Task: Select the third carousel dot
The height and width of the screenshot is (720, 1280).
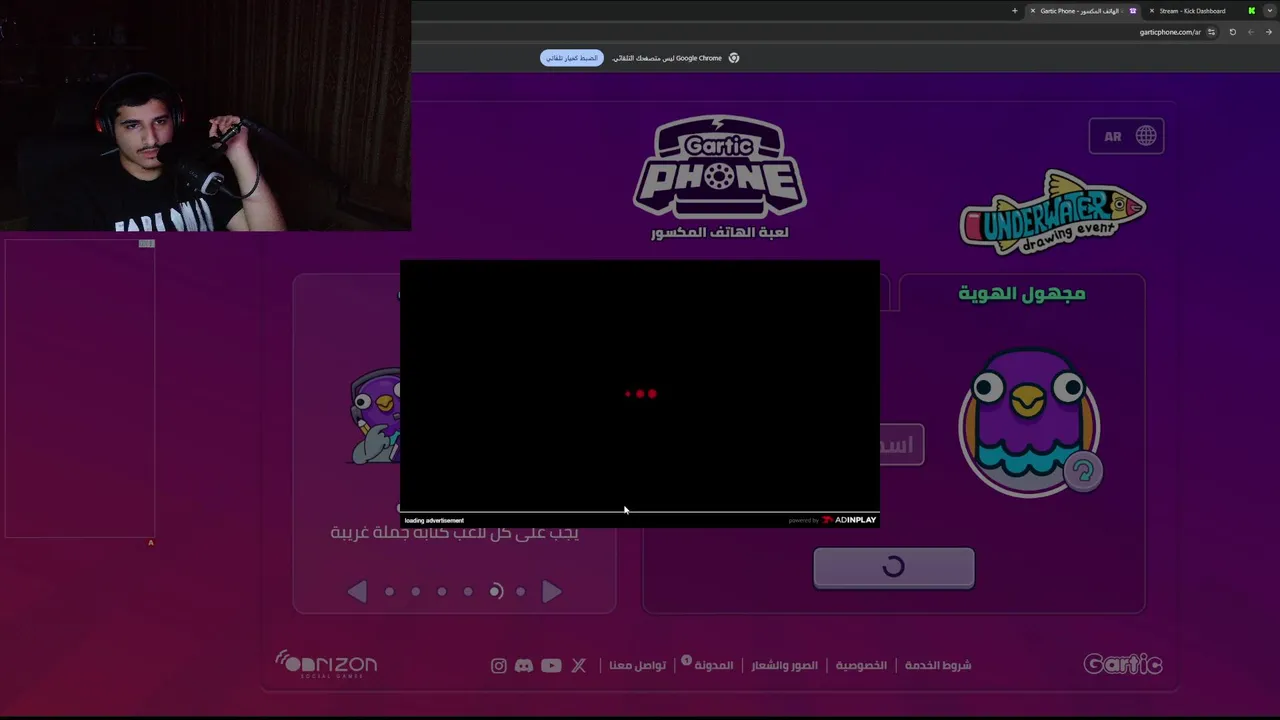Action: click(x=442, y=592)
